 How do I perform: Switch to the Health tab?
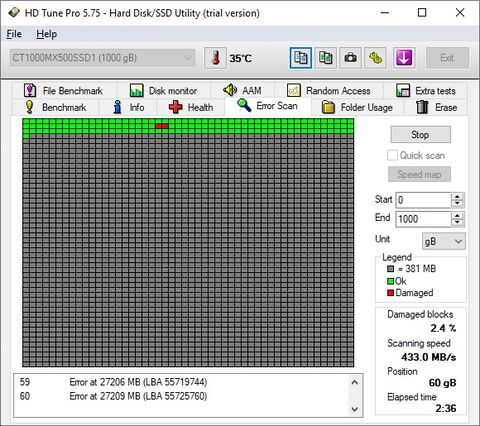pos(191,107)
